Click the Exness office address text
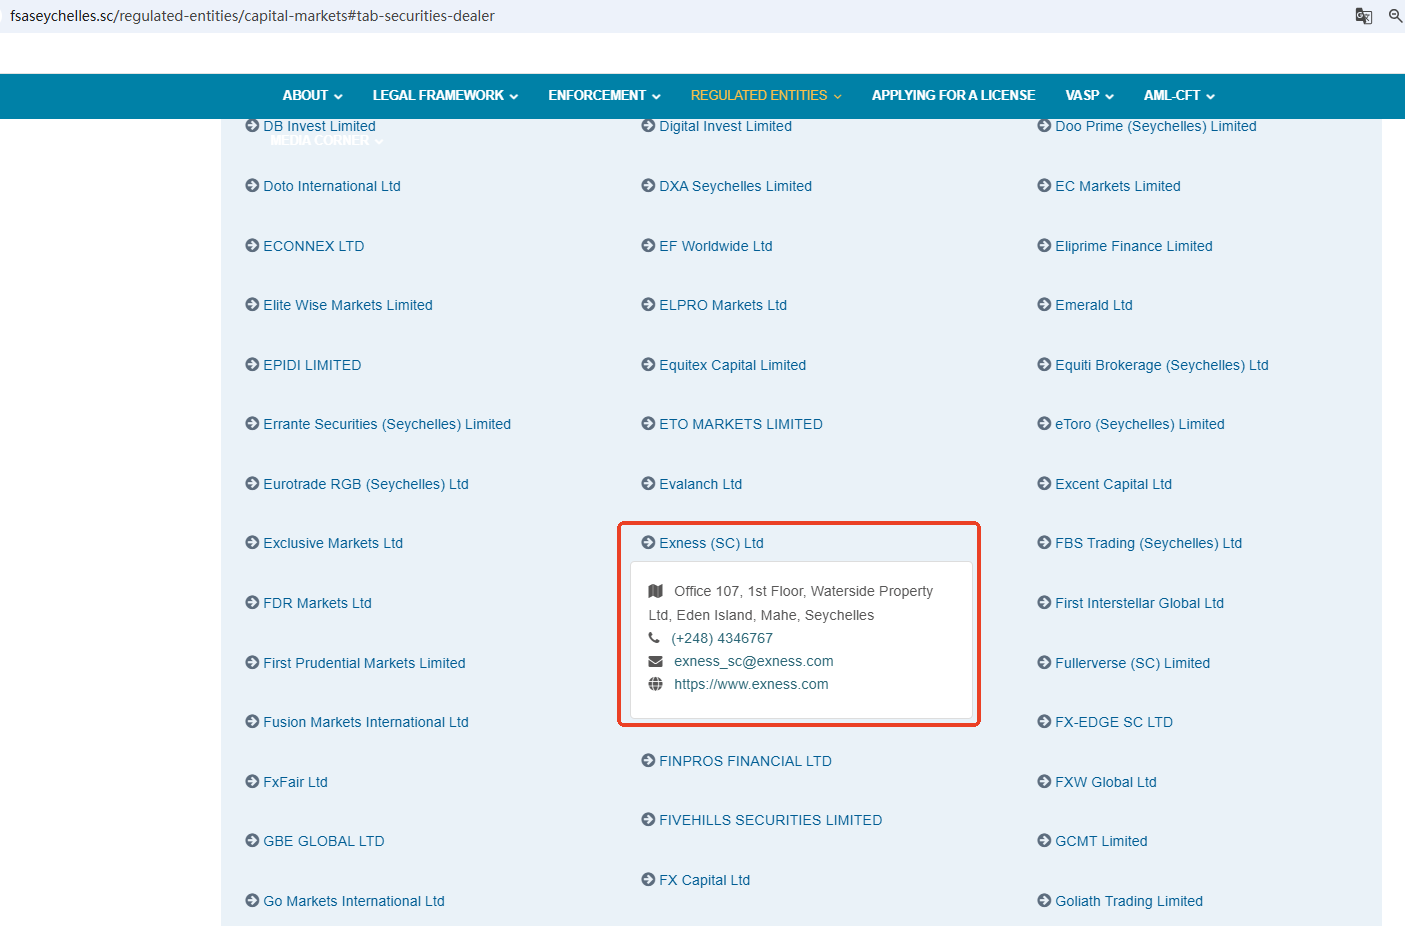 [x=791, y=603]
